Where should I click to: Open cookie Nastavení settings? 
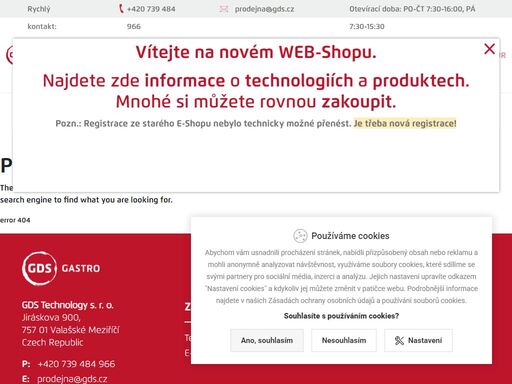pyautogui.click(x=418, y=340)
